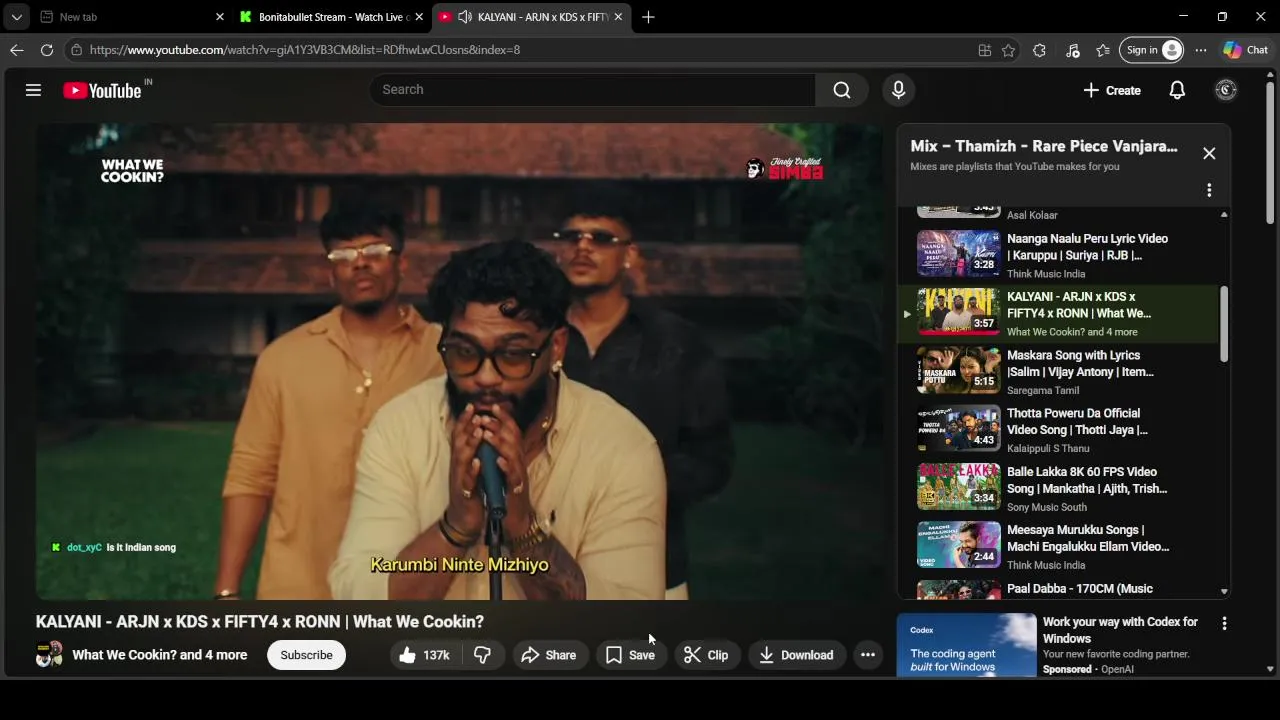Close the KALYANI YouTube tab
The image size is (1280, 720).
point(618,17)
